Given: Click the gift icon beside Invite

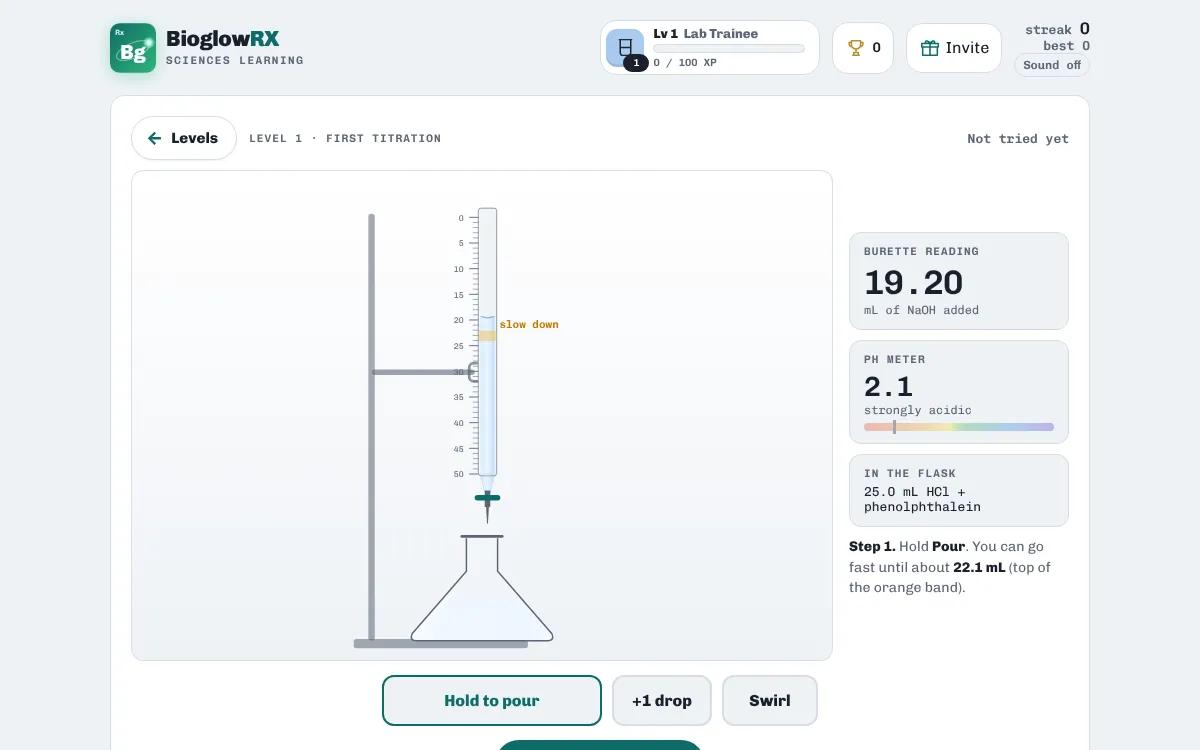Looking at the screenshot, I should [x=930, y=48].
